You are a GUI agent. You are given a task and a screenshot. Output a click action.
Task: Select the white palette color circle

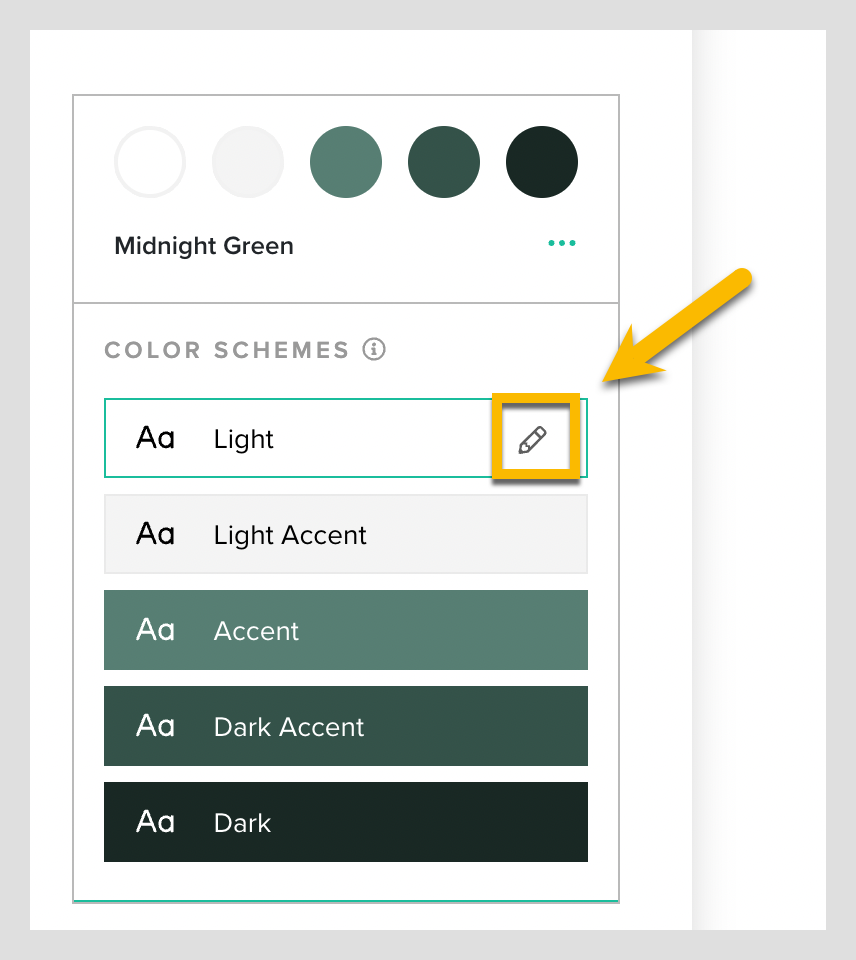pyautogui.click(x=150, y=162)
